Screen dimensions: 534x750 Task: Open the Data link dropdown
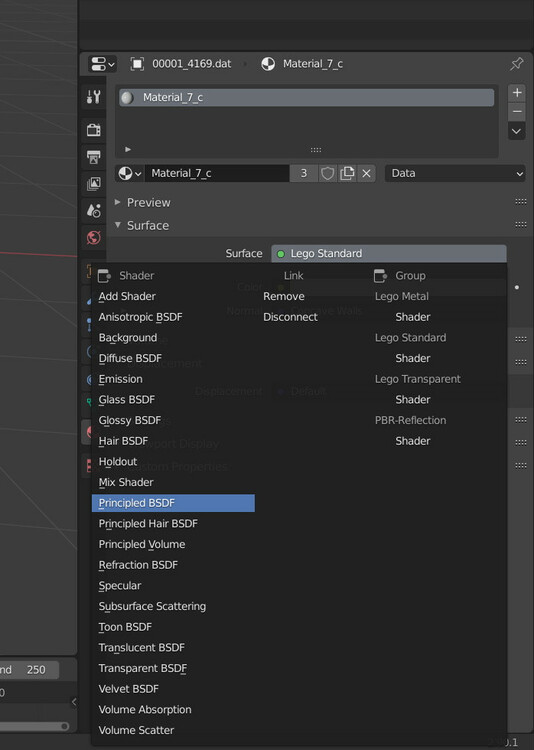click(455, 173)
